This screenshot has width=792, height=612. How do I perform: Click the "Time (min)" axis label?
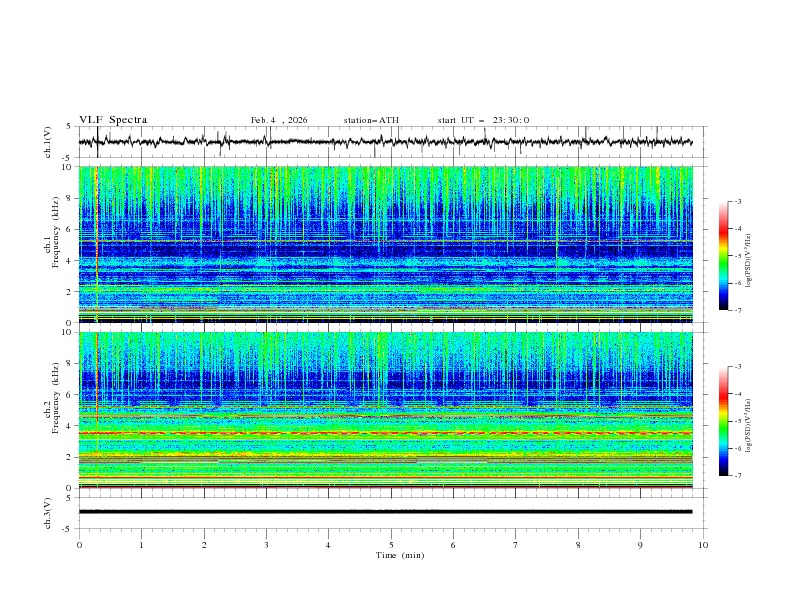[398, 554]
